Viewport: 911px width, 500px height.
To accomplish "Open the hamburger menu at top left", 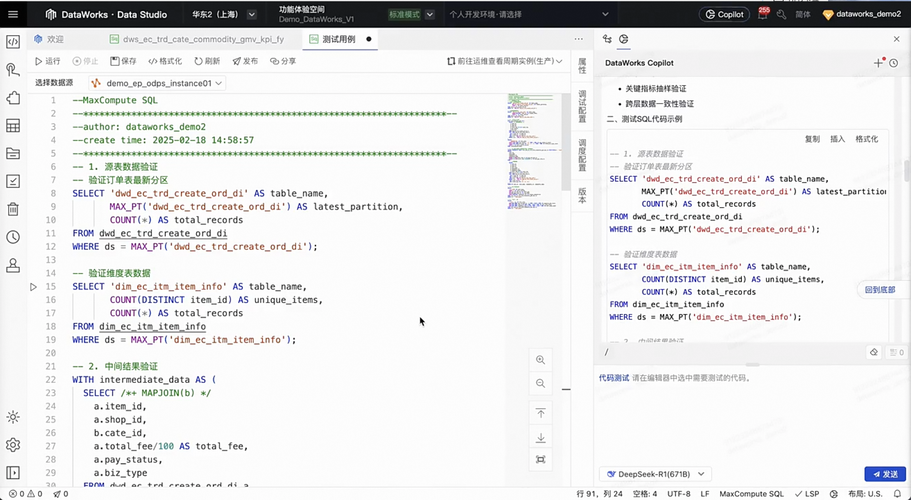I will (x=13, y=15).
